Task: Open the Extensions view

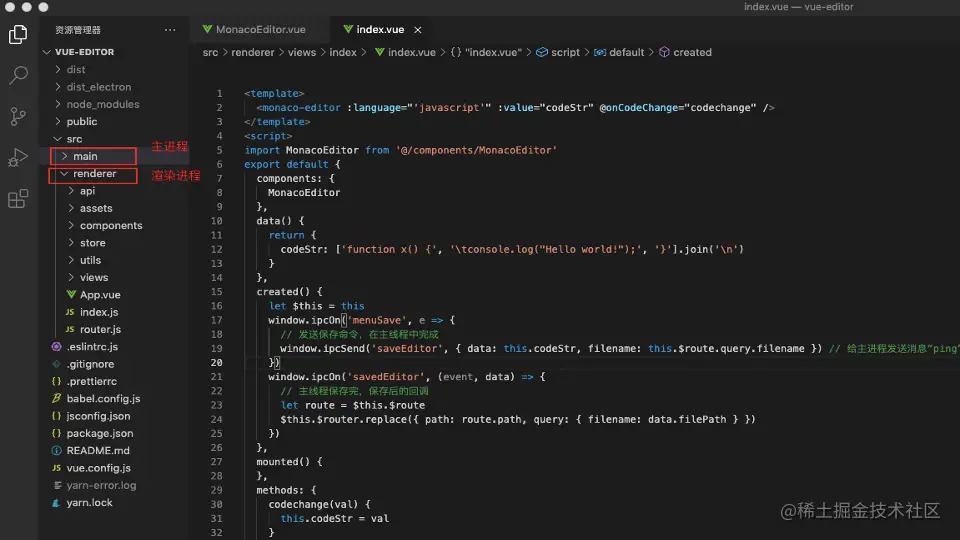Action: [x=18, y=198]
